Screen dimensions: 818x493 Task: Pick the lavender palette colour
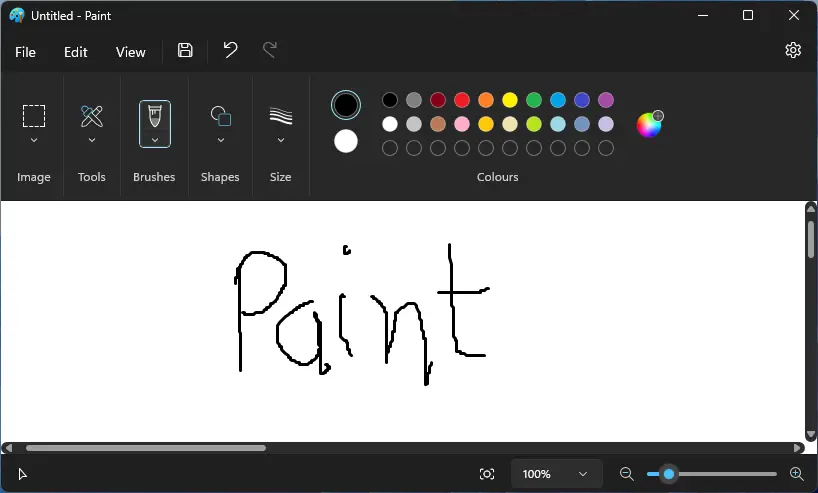606,124
